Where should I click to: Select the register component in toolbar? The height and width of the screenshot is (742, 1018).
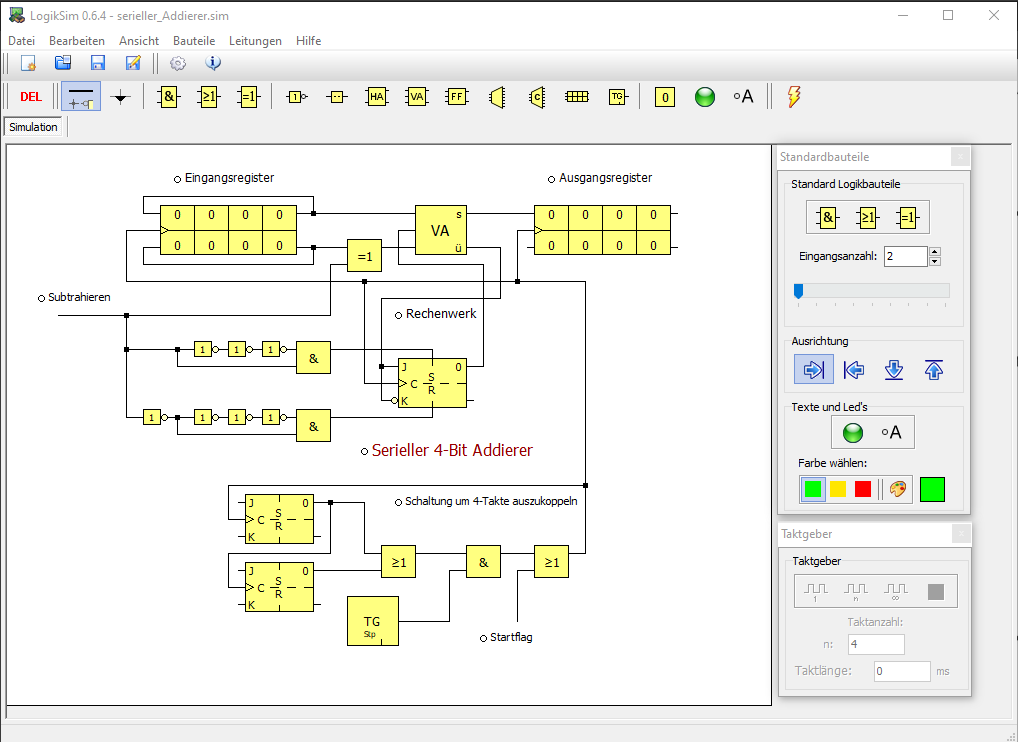coord(577,97)
